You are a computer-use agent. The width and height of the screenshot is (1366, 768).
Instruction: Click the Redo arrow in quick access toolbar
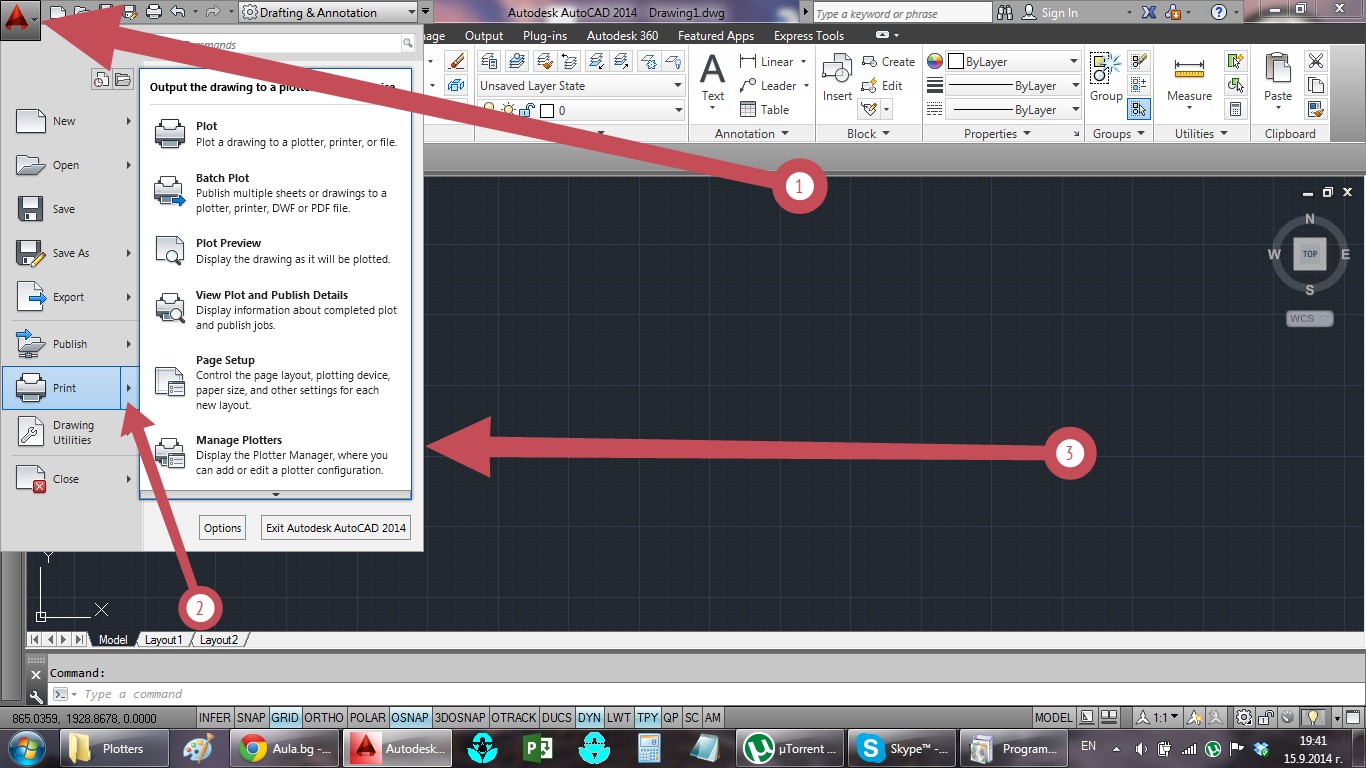(x=212, y=12)
